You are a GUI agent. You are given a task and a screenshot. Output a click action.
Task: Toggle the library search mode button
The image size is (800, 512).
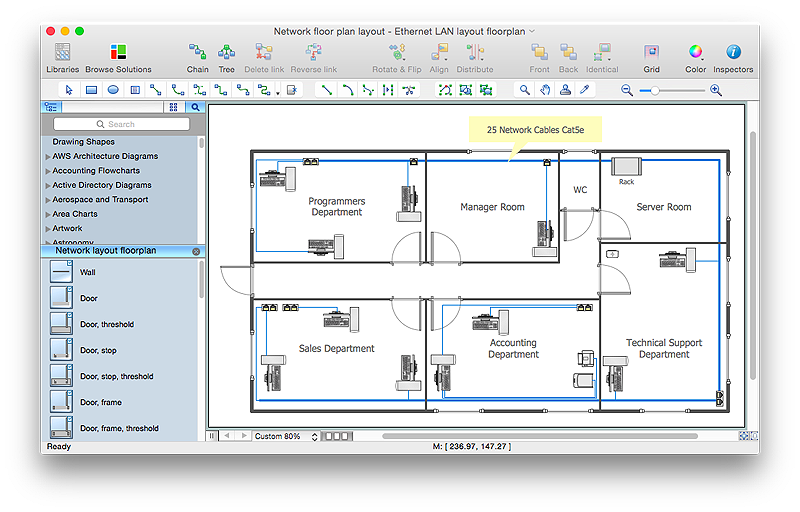[x=195, y=107]
